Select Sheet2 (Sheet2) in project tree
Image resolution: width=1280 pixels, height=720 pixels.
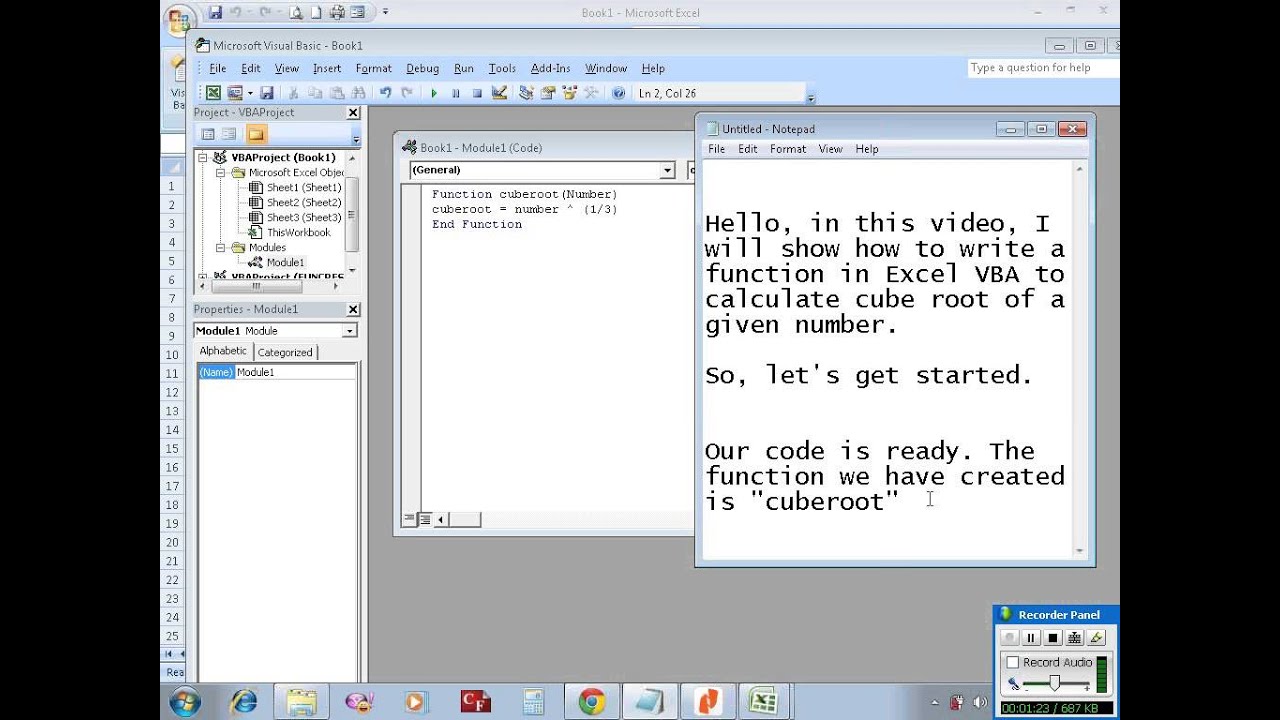[303, 203]
